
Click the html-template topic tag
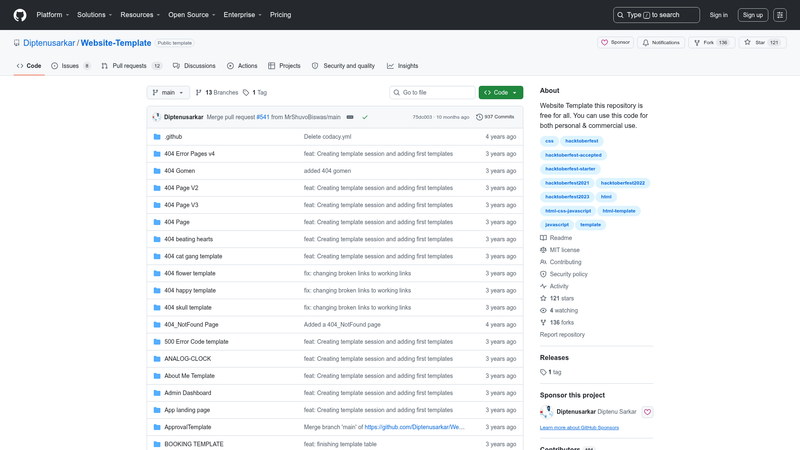click(x=619, y=211)
